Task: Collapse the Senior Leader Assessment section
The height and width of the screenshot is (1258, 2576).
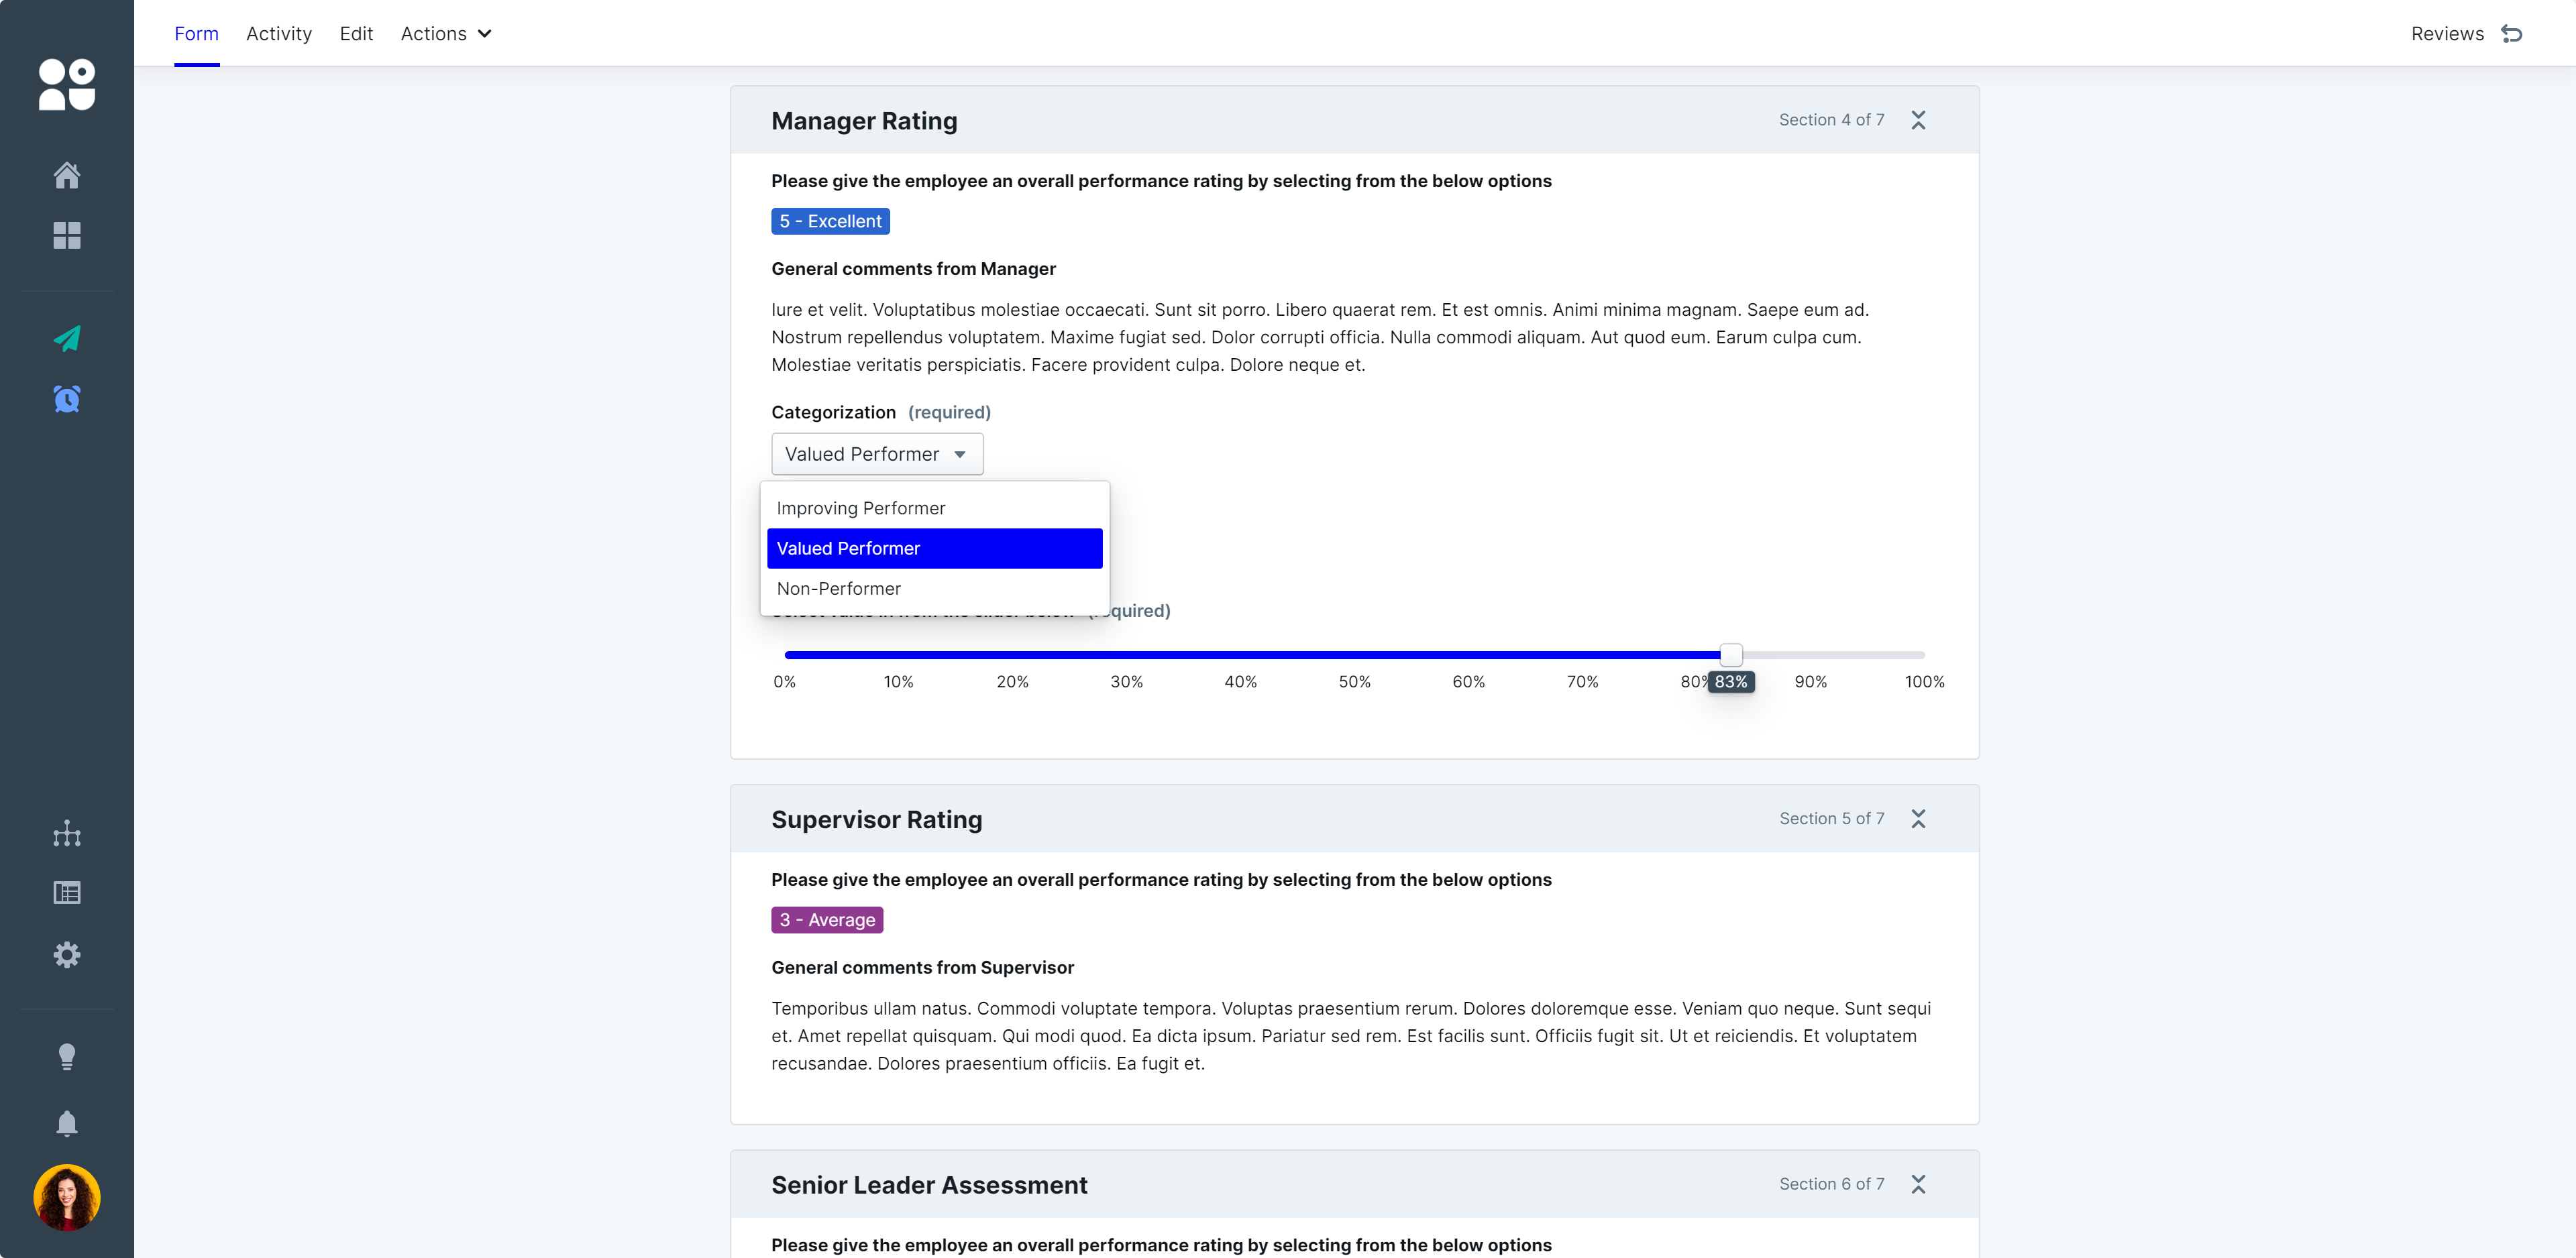Action: coord(1918,1184)
